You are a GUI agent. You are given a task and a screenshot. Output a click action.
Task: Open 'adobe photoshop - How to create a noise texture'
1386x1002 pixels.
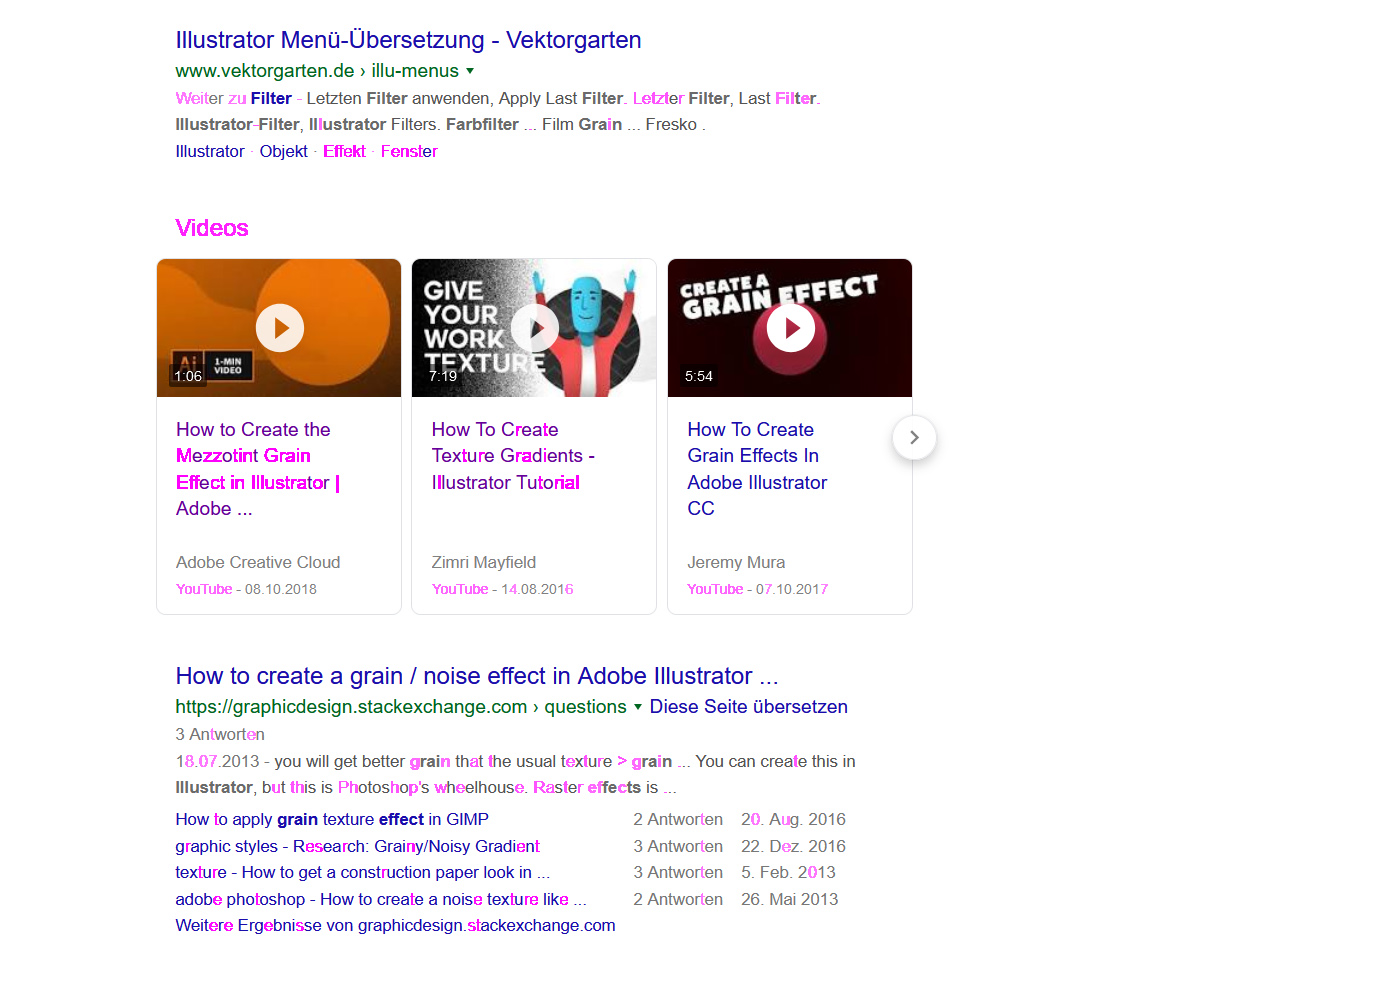coord(381,899)
